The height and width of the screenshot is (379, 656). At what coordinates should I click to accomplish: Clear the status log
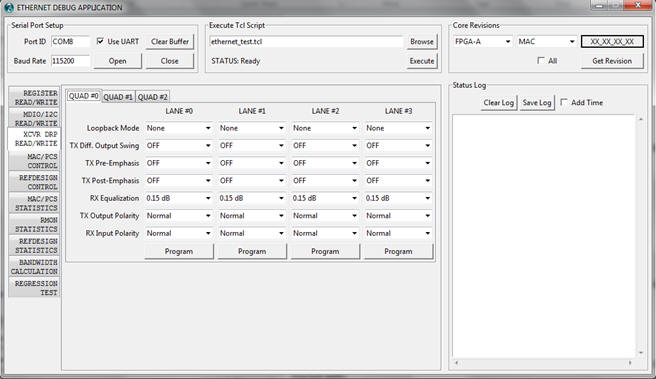[x=499, y=102]
